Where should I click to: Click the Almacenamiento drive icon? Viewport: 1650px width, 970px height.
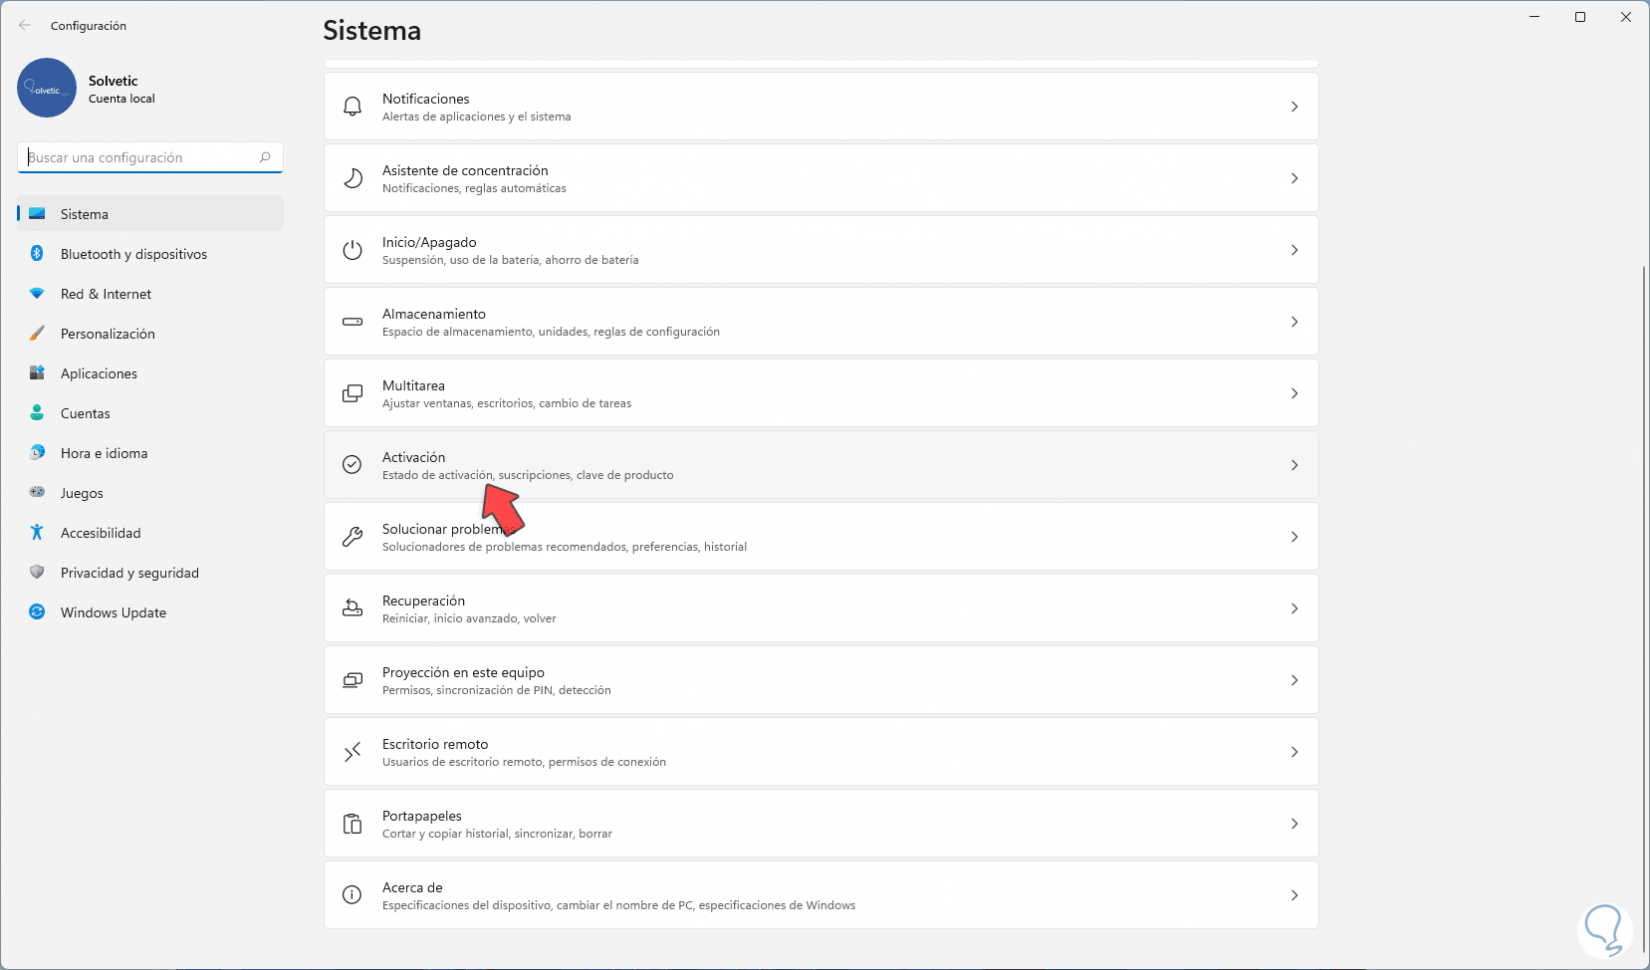pos(352,322)
